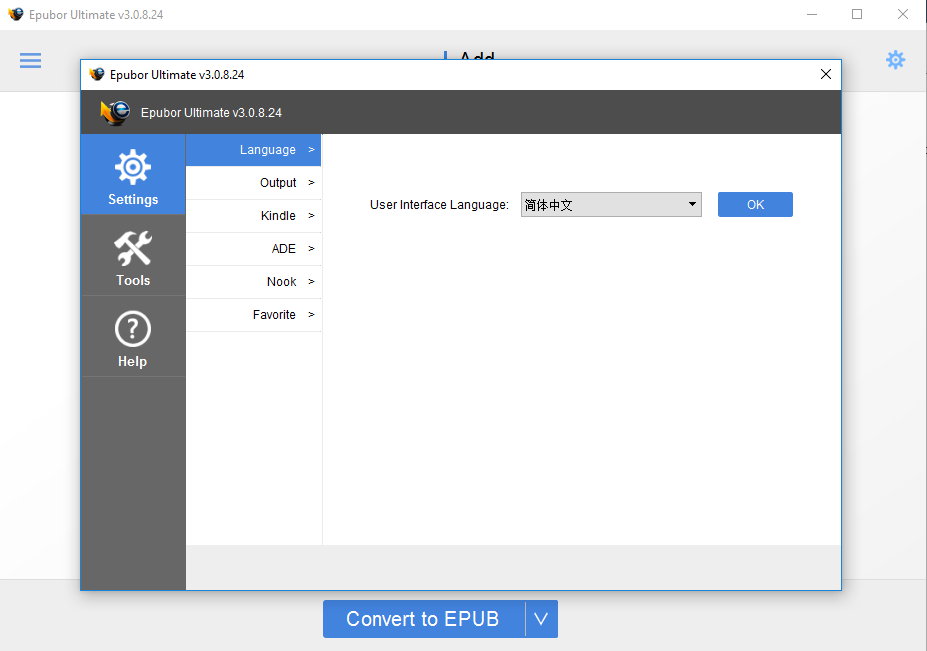Switch to the Kindle settings tab

(254, 216)
